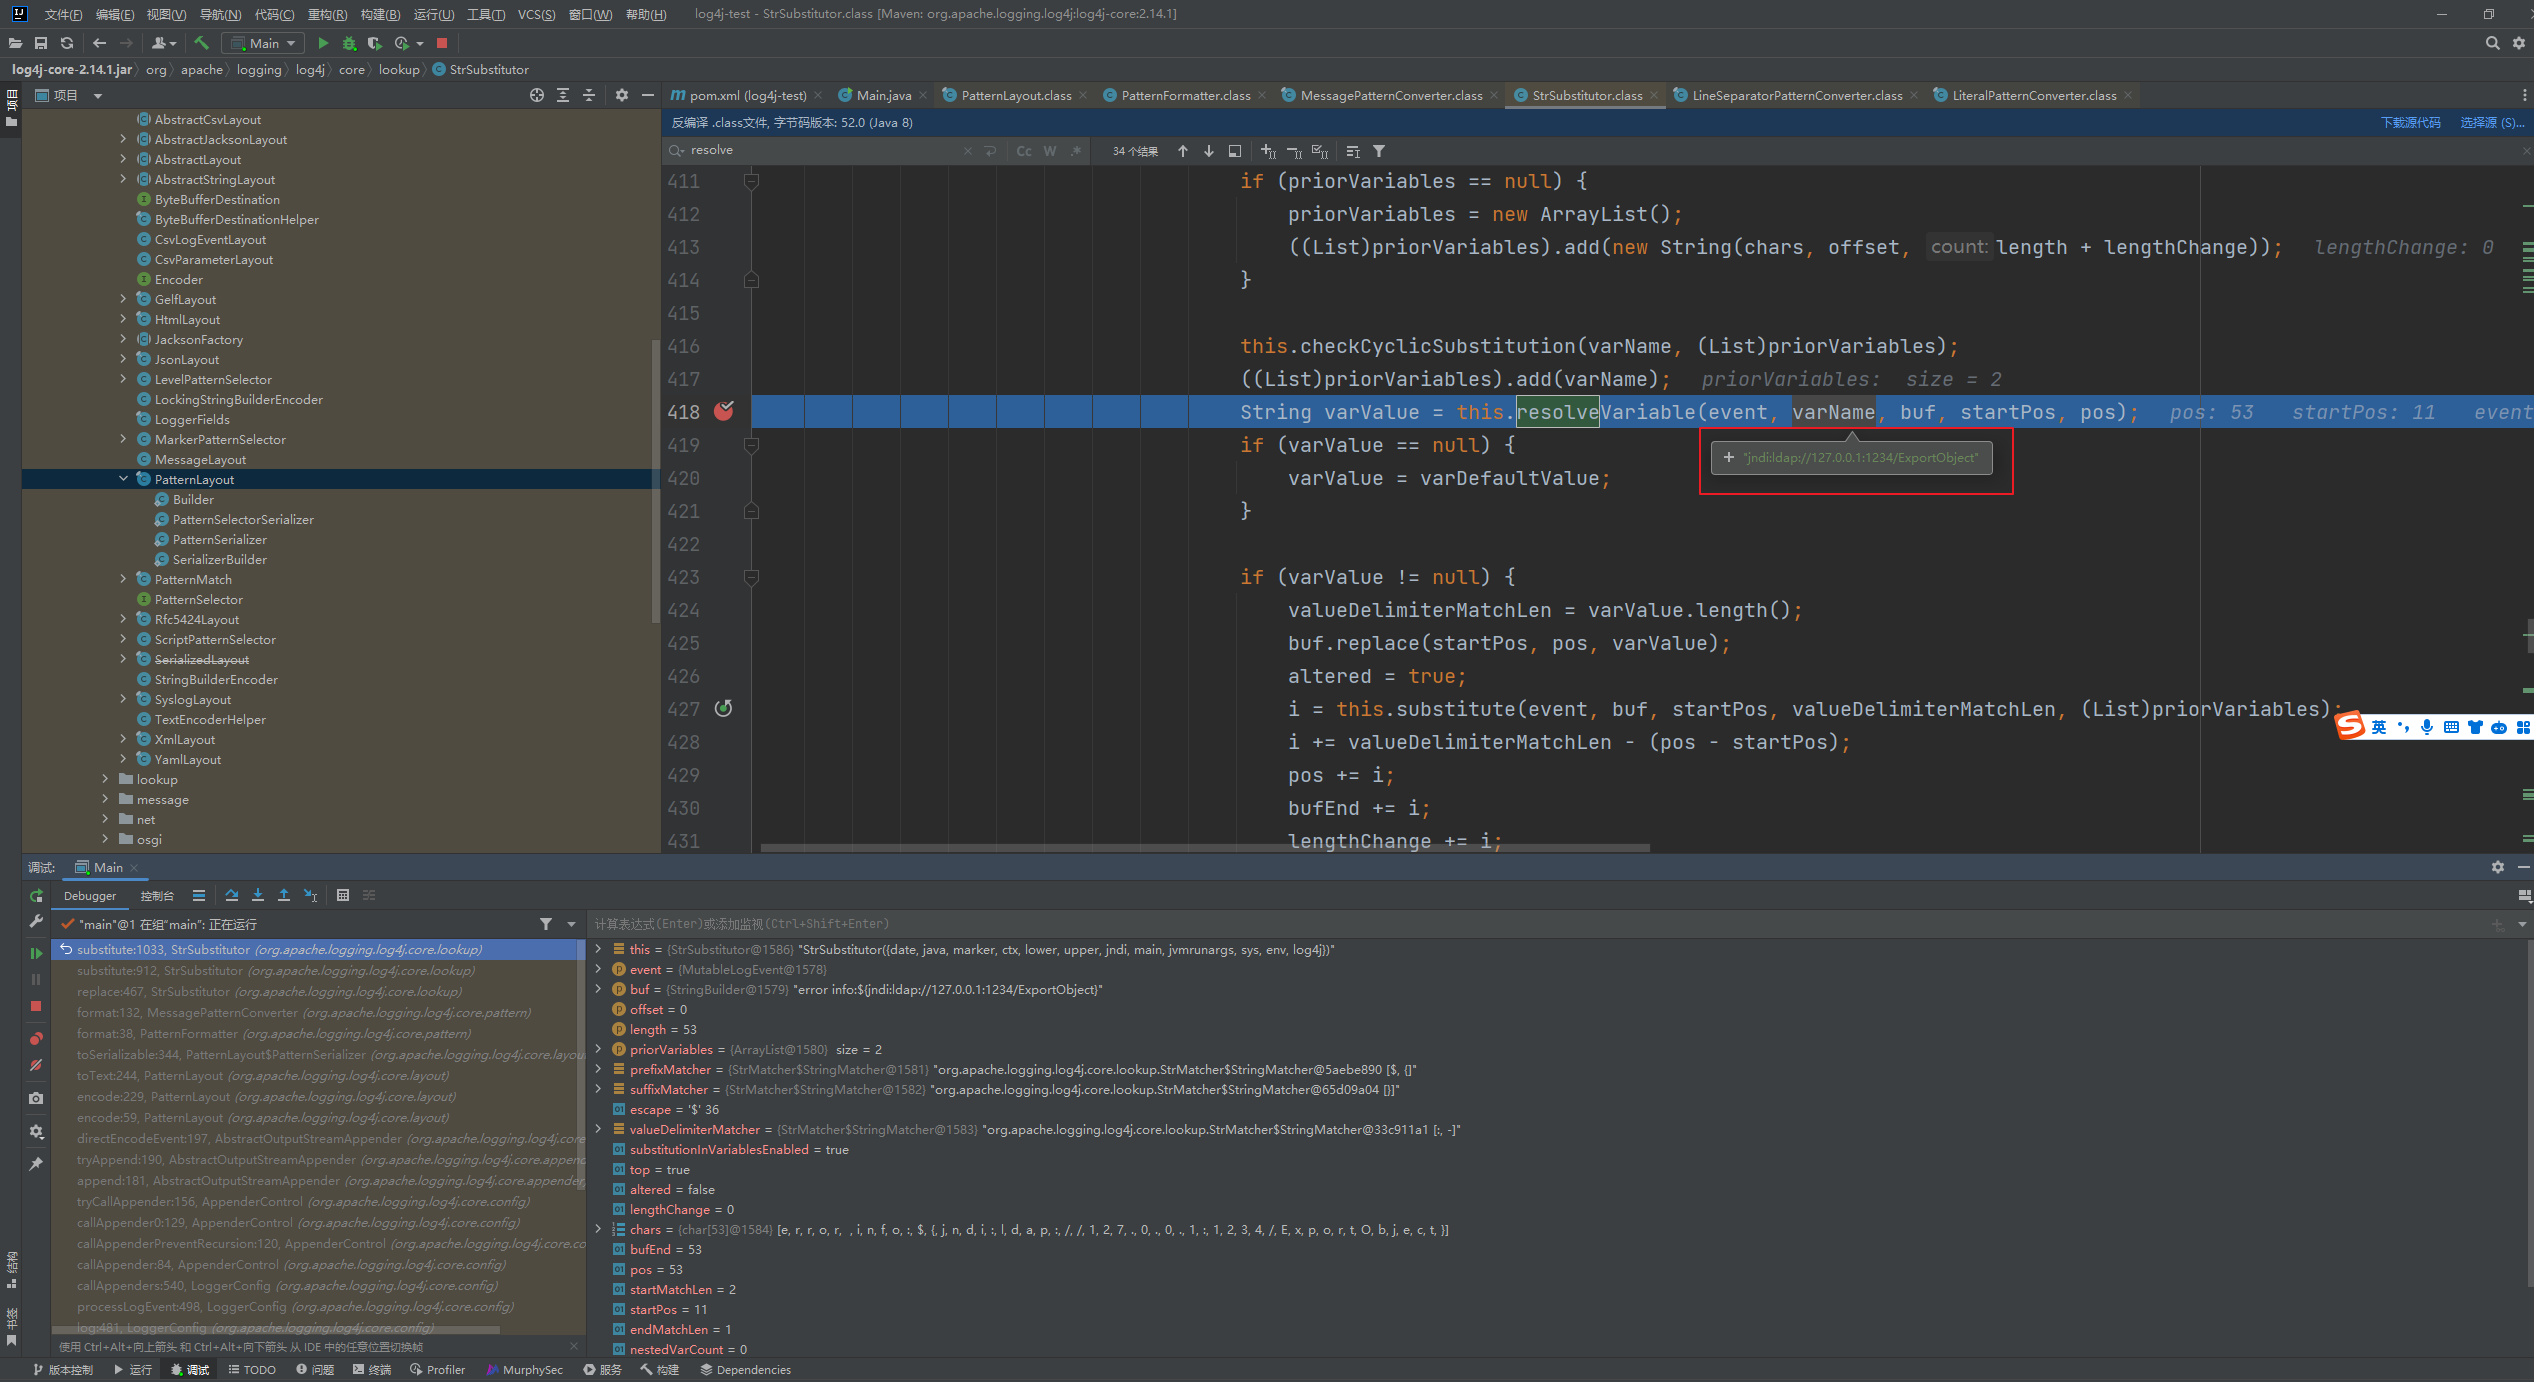Filter debugger frames with funnel icon
Screen dimensions: 2534x1382
546,924
